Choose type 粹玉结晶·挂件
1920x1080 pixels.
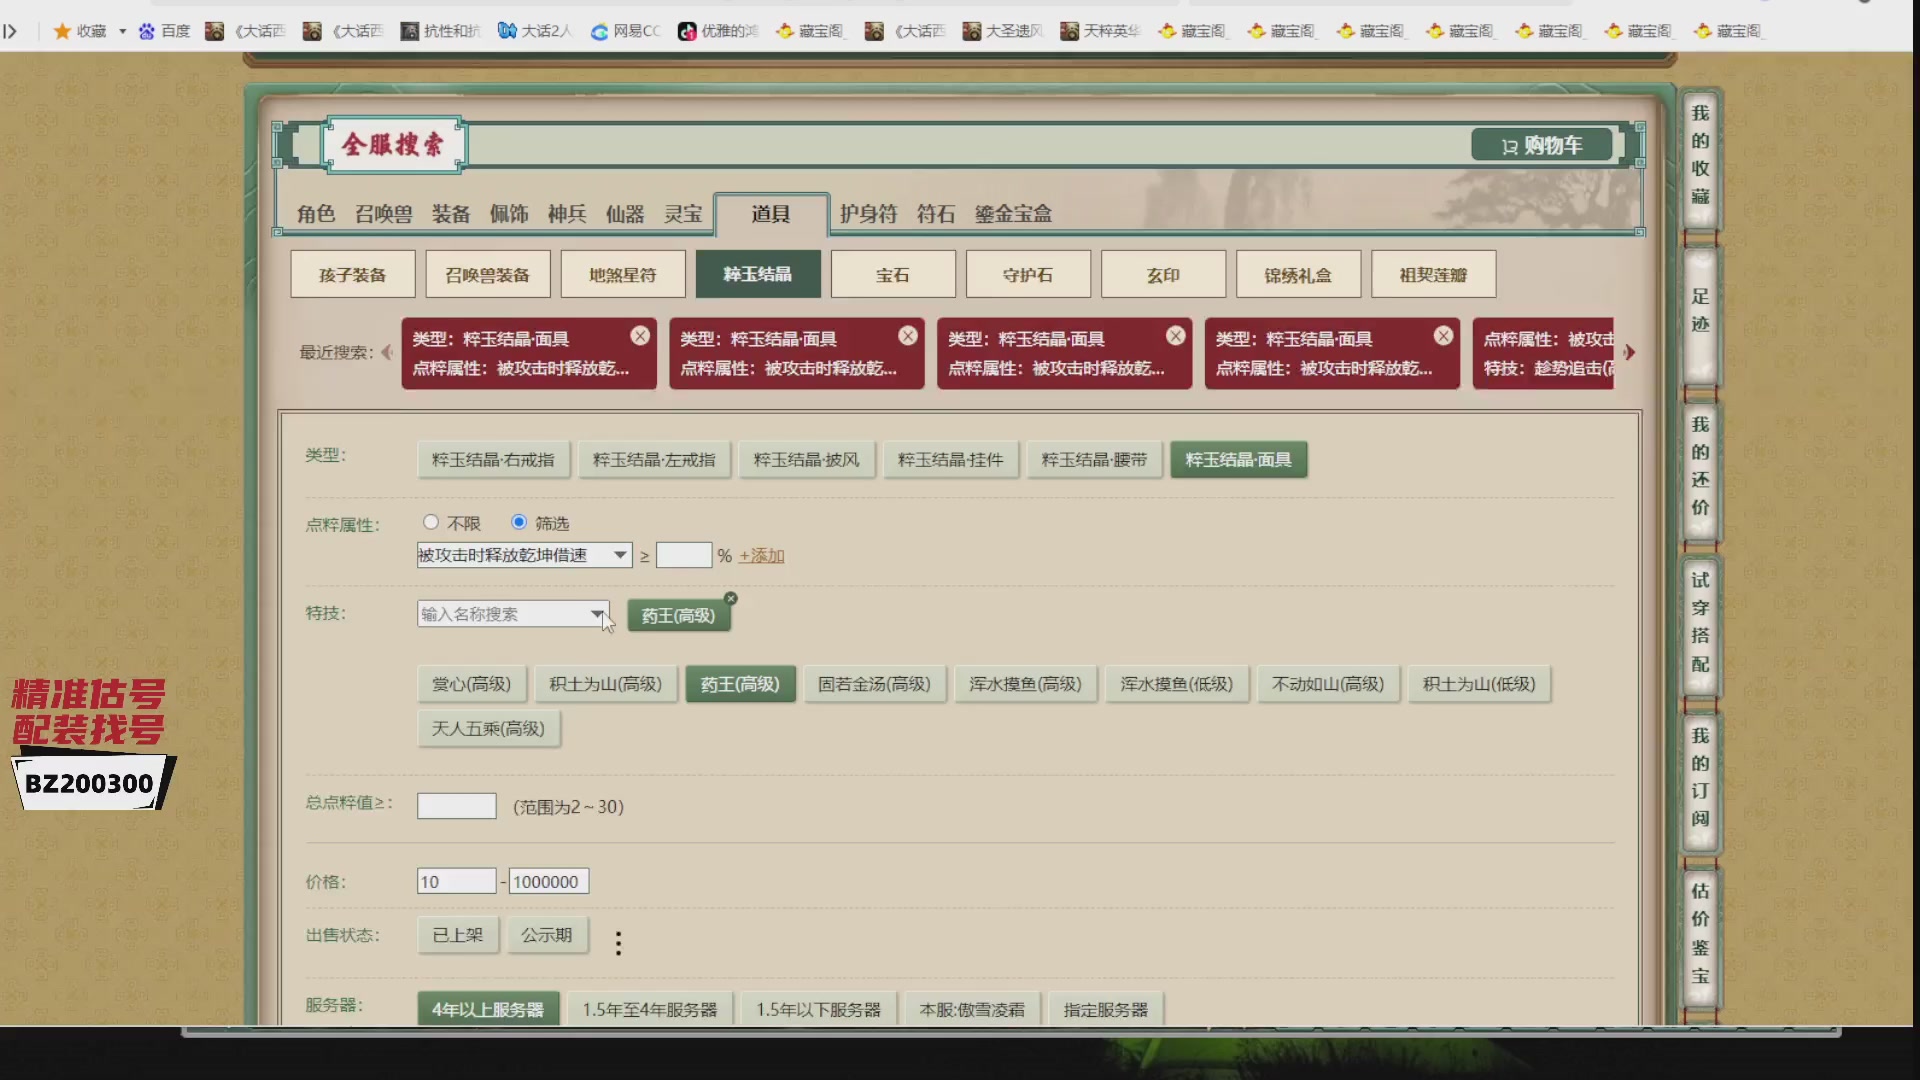click(950, 460)
